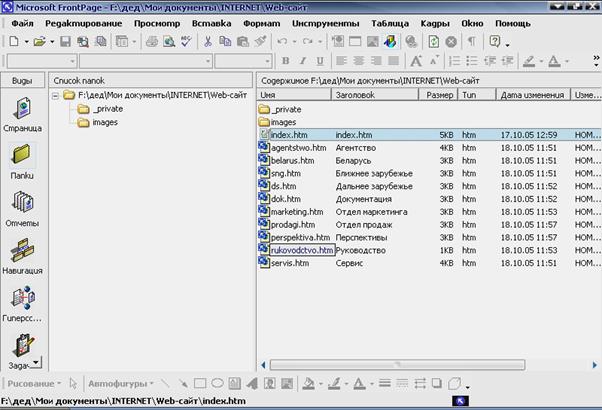
Task: Open the Файл menu
Action: (x=22, y=23)
